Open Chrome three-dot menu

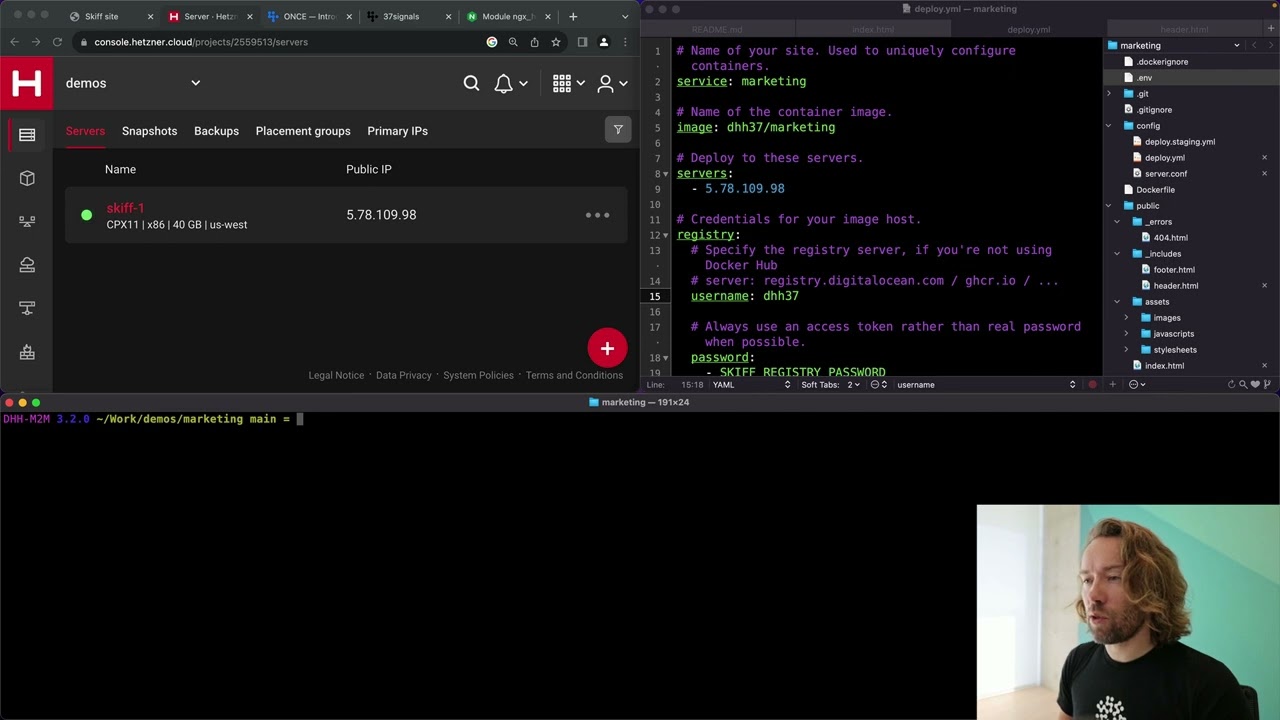(625, 42)
